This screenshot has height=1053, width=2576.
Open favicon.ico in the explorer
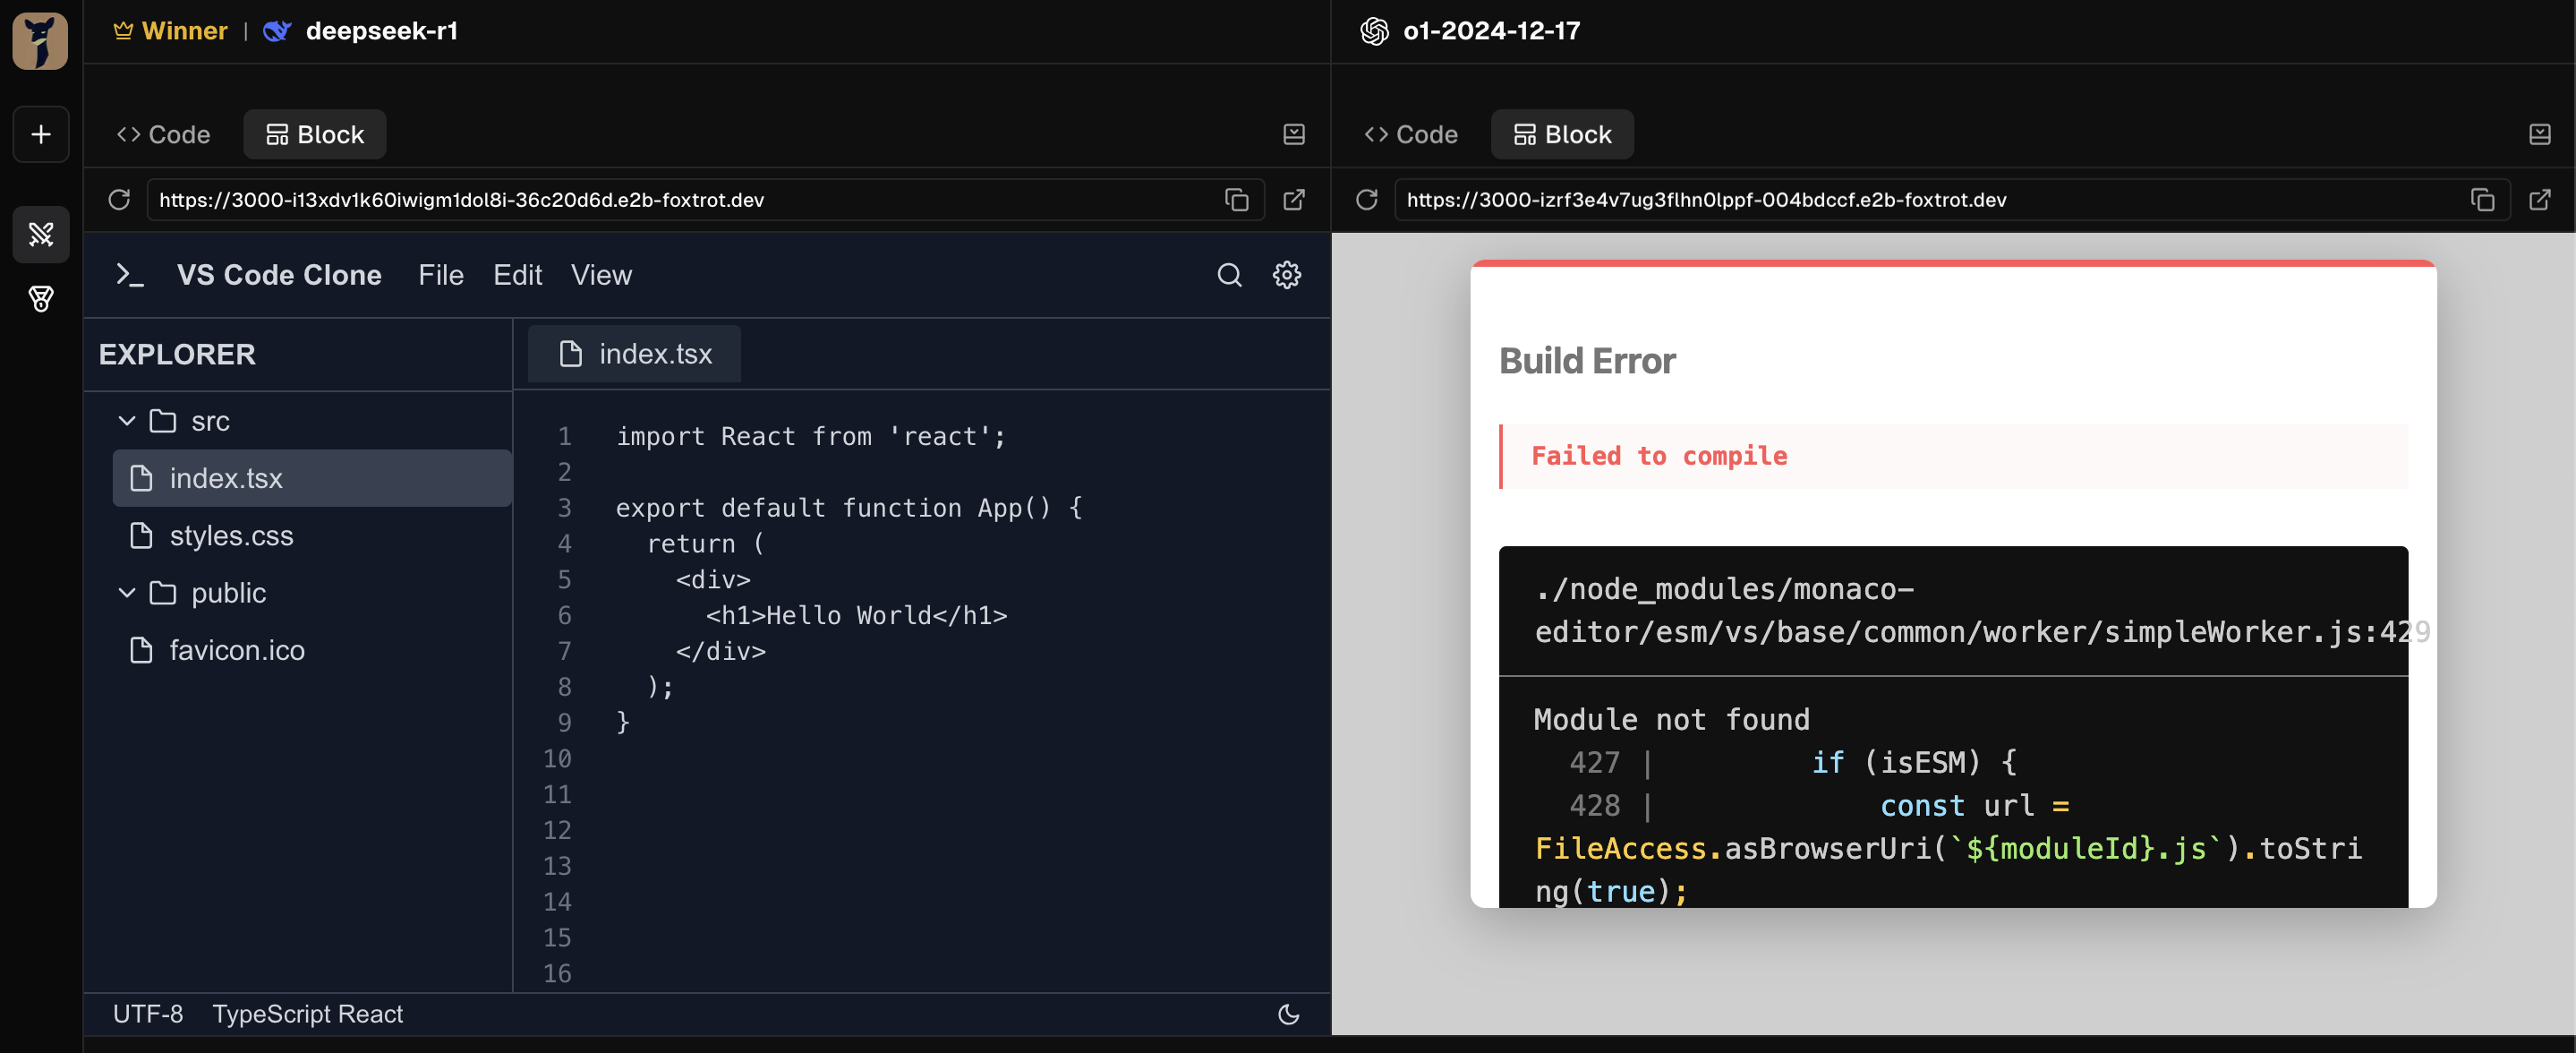tap(237, 650)
